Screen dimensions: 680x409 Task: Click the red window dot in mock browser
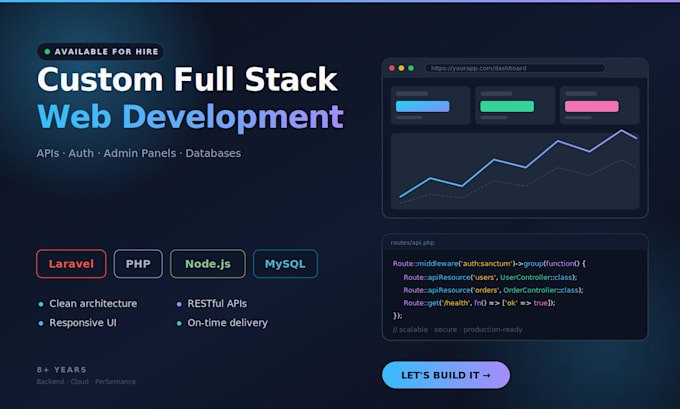392,68
